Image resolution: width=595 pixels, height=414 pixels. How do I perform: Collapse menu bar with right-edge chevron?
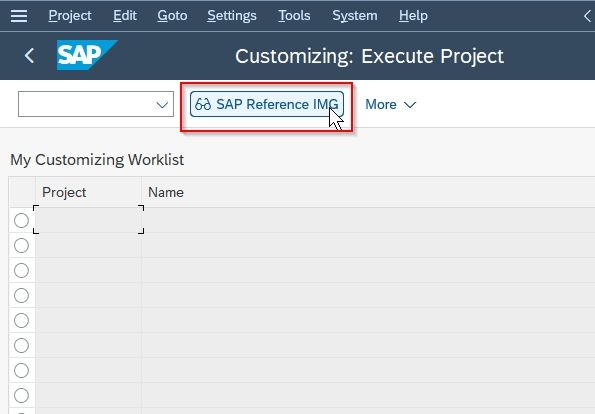[x=587, y=16]
